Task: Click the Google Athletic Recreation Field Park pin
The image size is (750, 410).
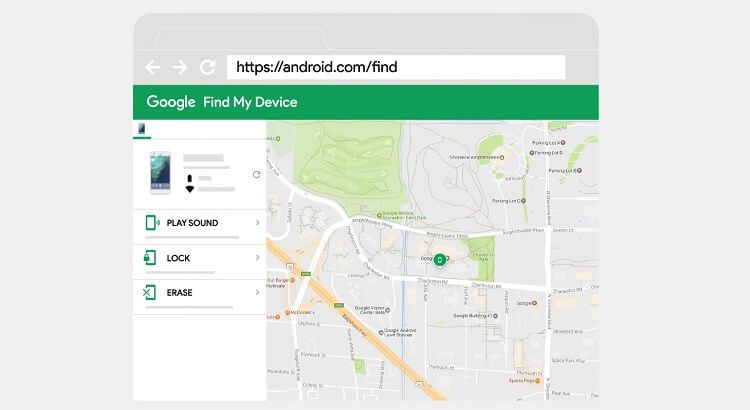Action: tap(379, 215)
